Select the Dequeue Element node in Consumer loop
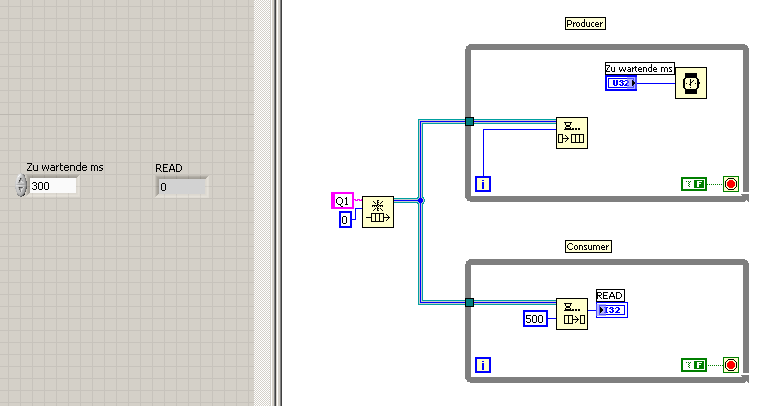 [572, 314]
